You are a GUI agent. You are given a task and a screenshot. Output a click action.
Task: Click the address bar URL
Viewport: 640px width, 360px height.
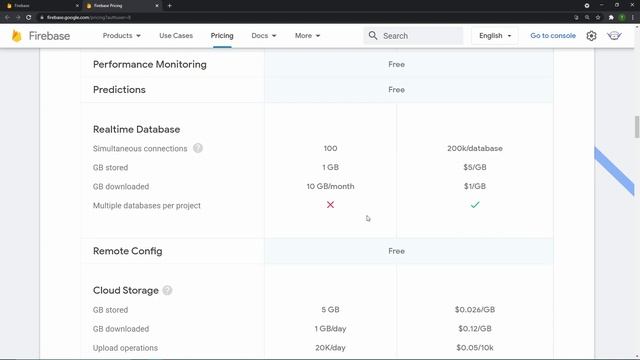pos(89,18)
